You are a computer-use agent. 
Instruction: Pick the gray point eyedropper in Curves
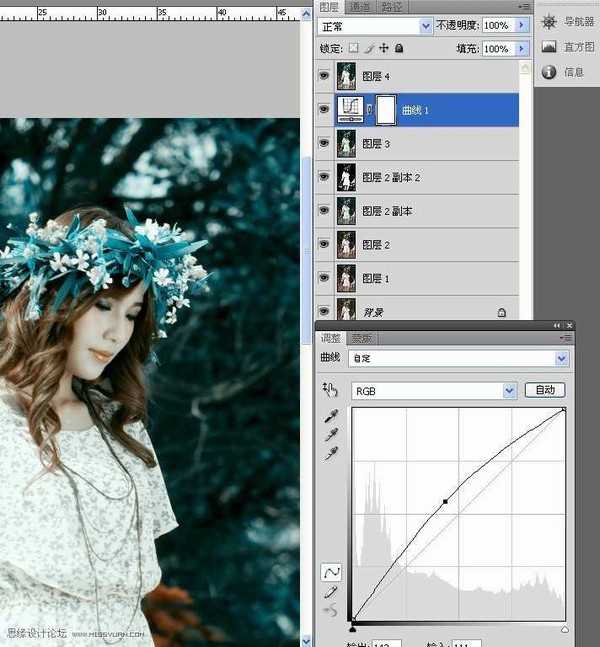[330, 434]
